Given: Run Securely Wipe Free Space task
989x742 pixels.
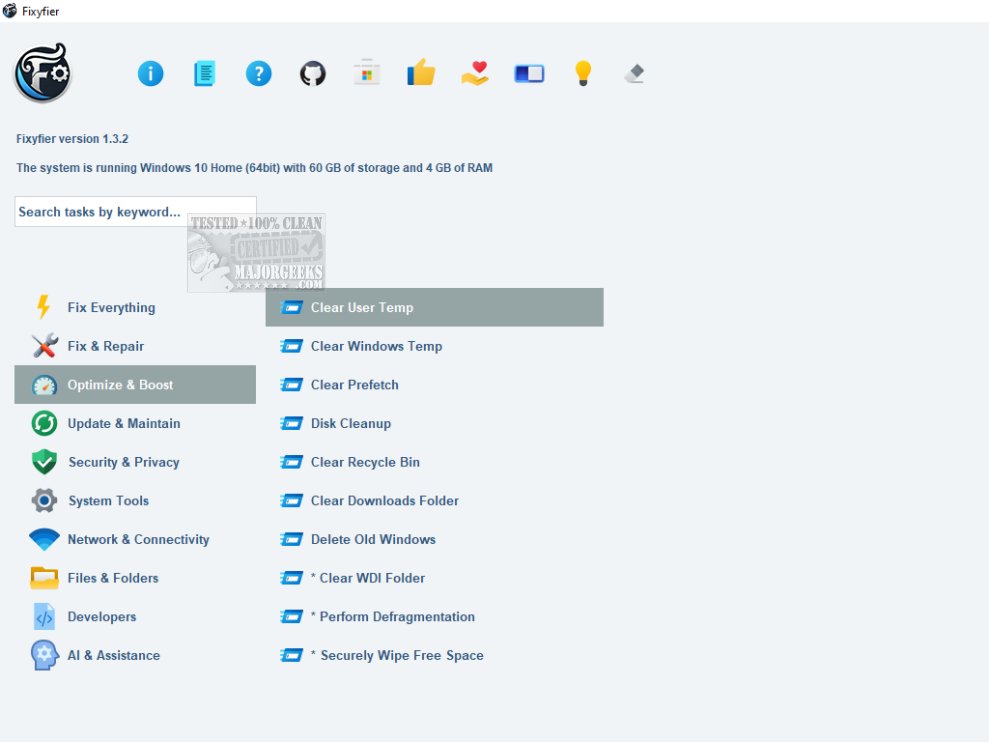Looking at the screenshot, I should [x=435, y=655].
